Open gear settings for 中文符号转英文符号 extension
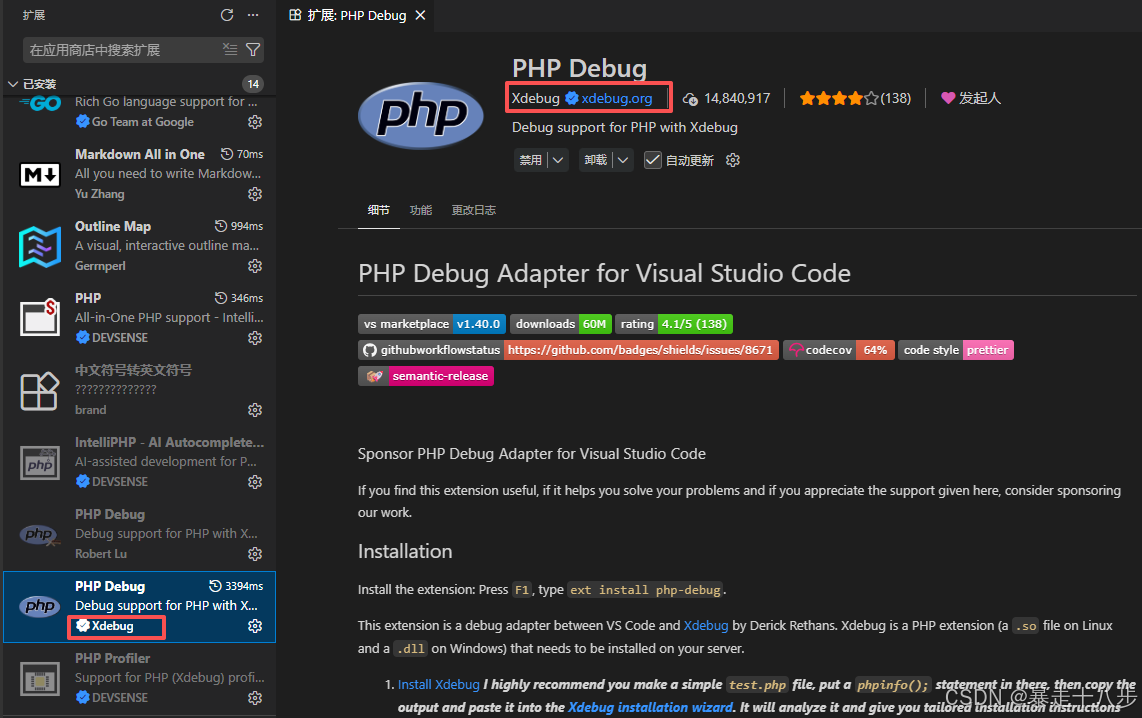Viewport: 1142px width, 718px height. 255,410
